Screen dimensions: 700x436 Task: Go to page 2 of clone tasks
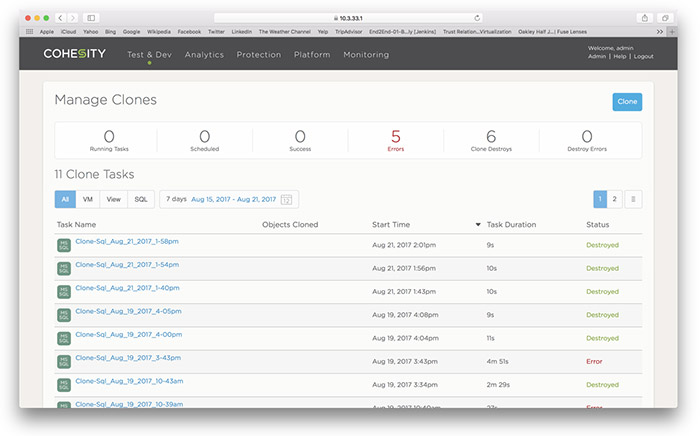(x=615, y=199)
